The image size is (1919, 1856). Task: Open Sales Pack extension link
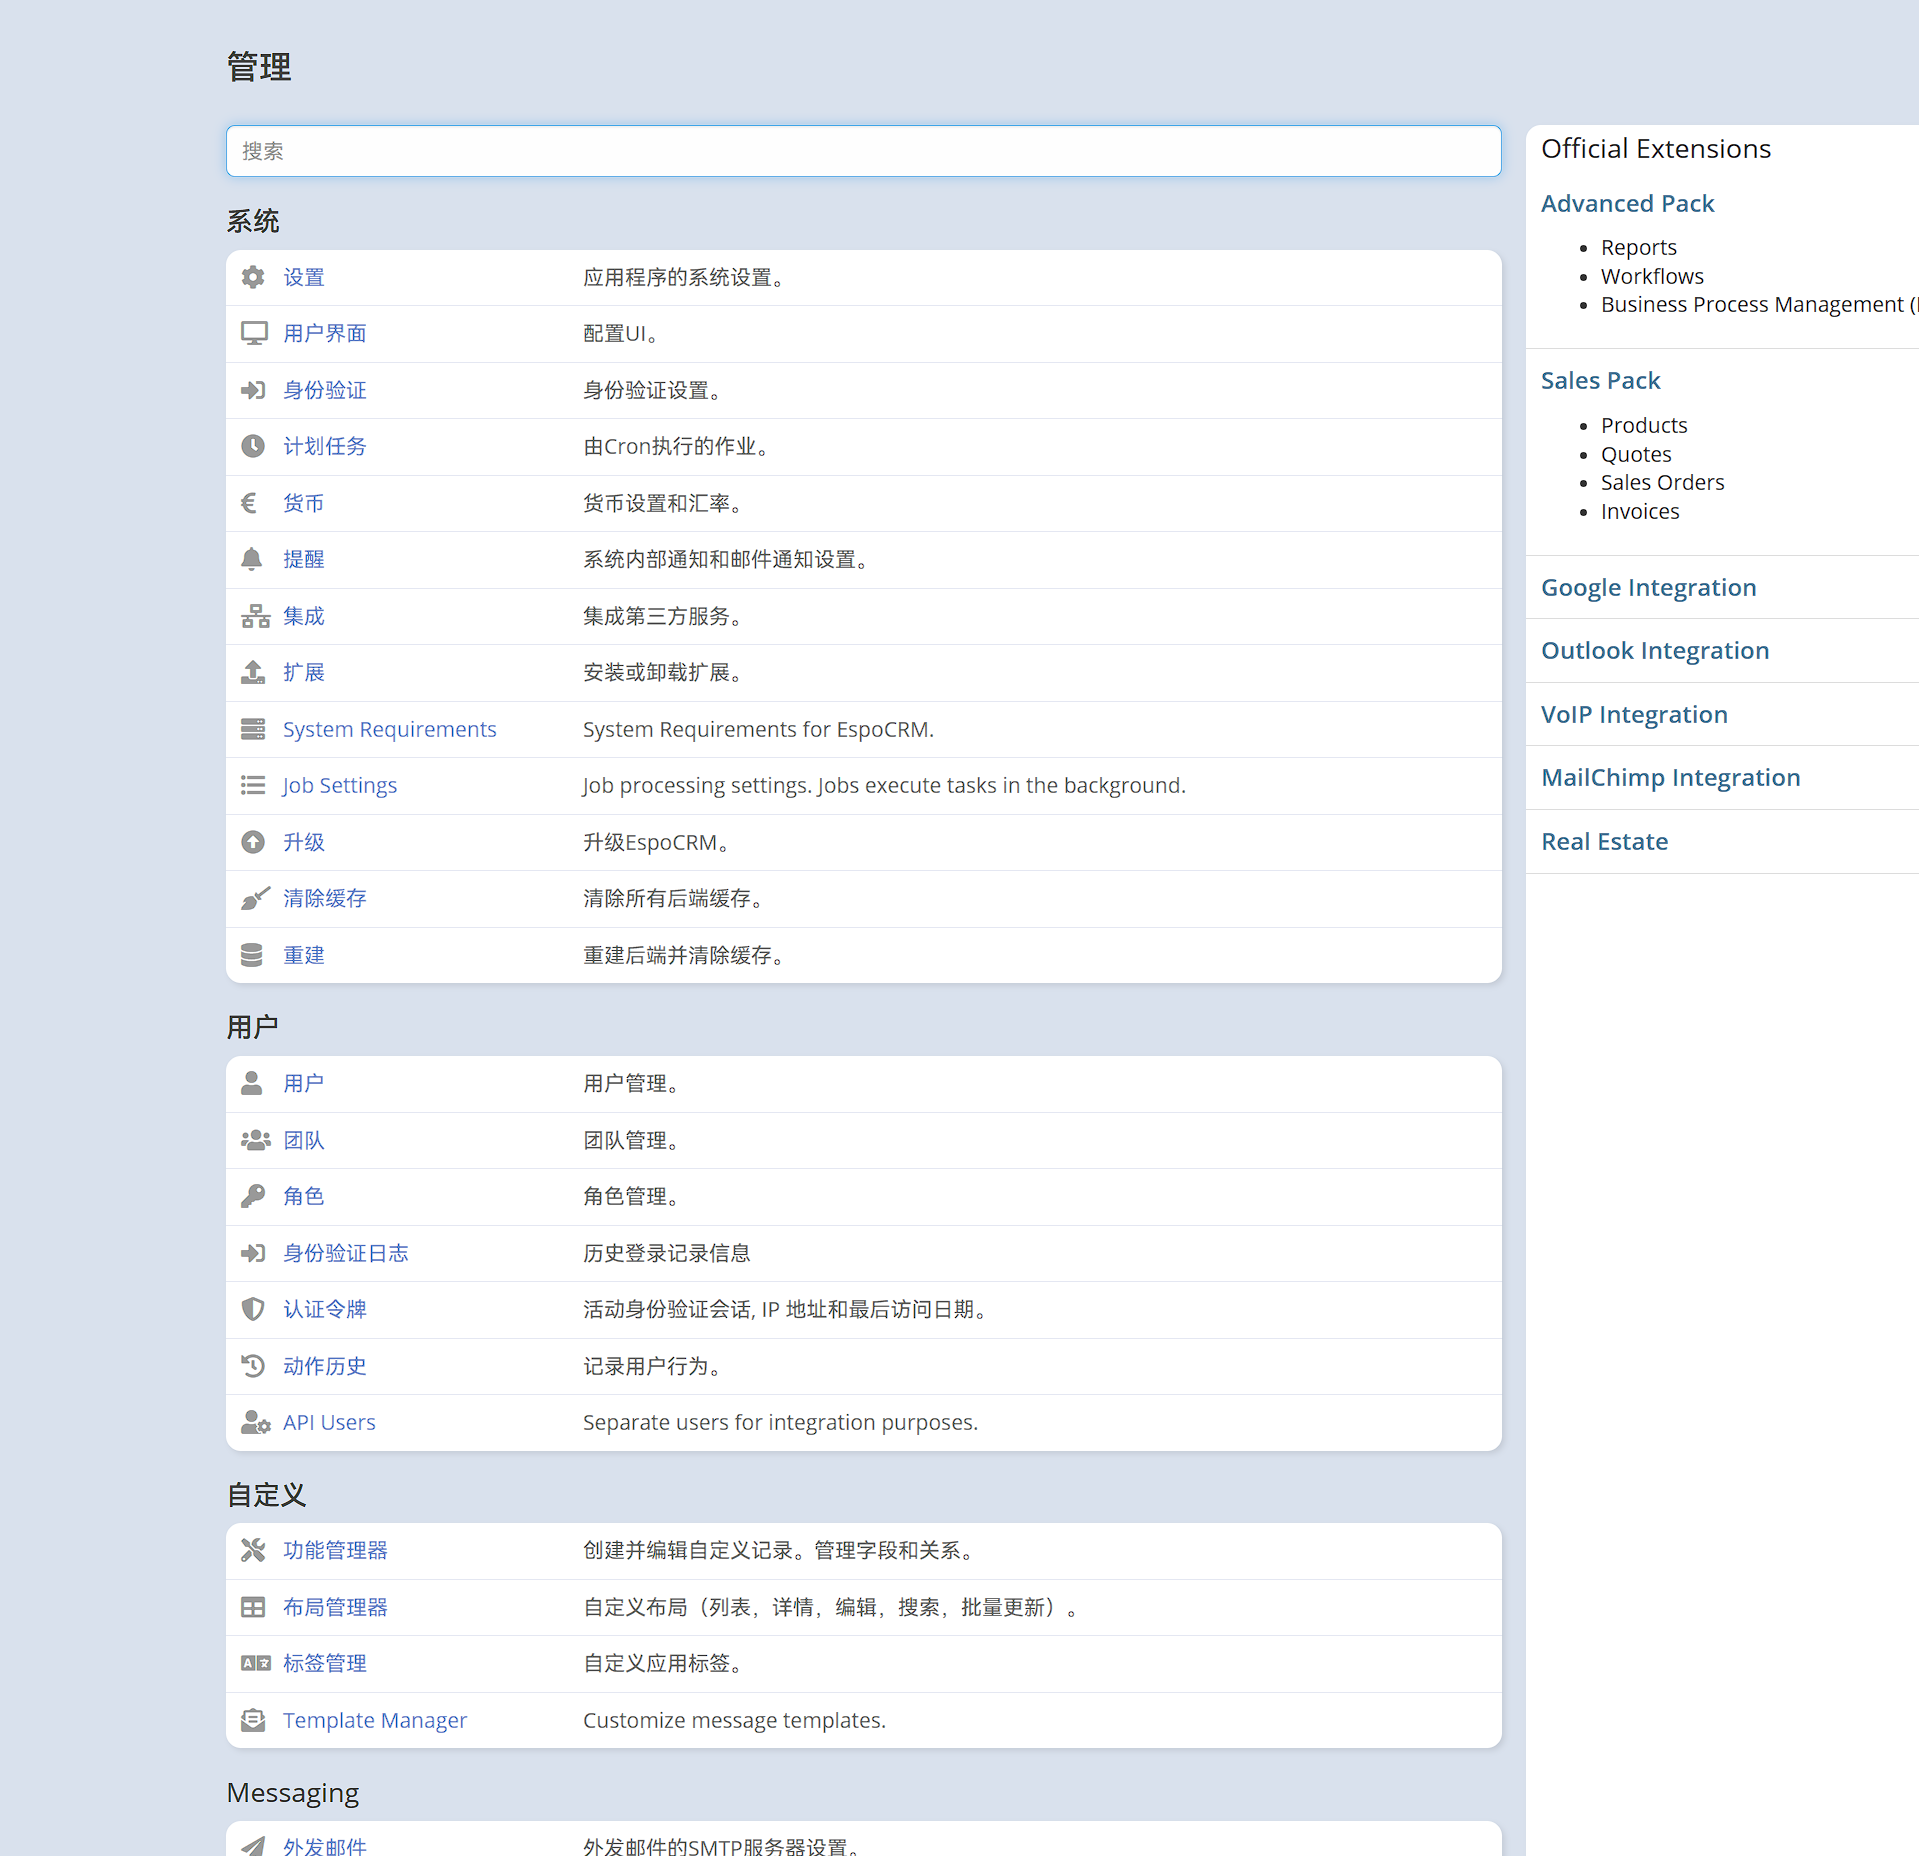pos(1600,380)
